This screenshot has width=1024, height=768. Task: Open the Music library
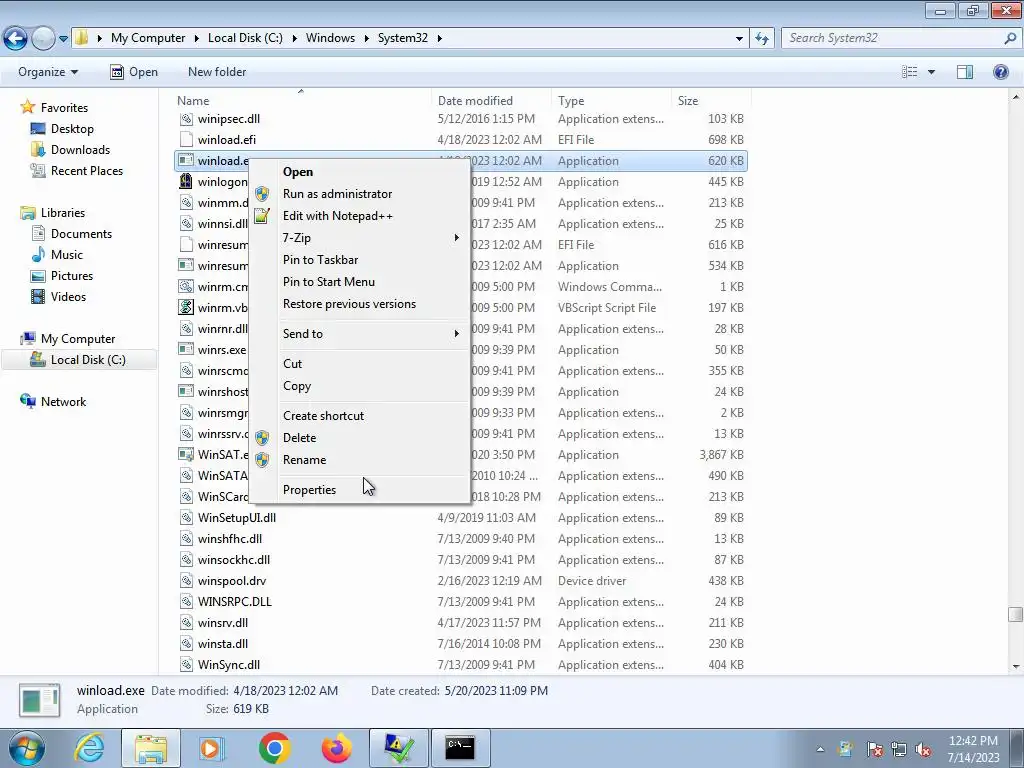[67, 255]
